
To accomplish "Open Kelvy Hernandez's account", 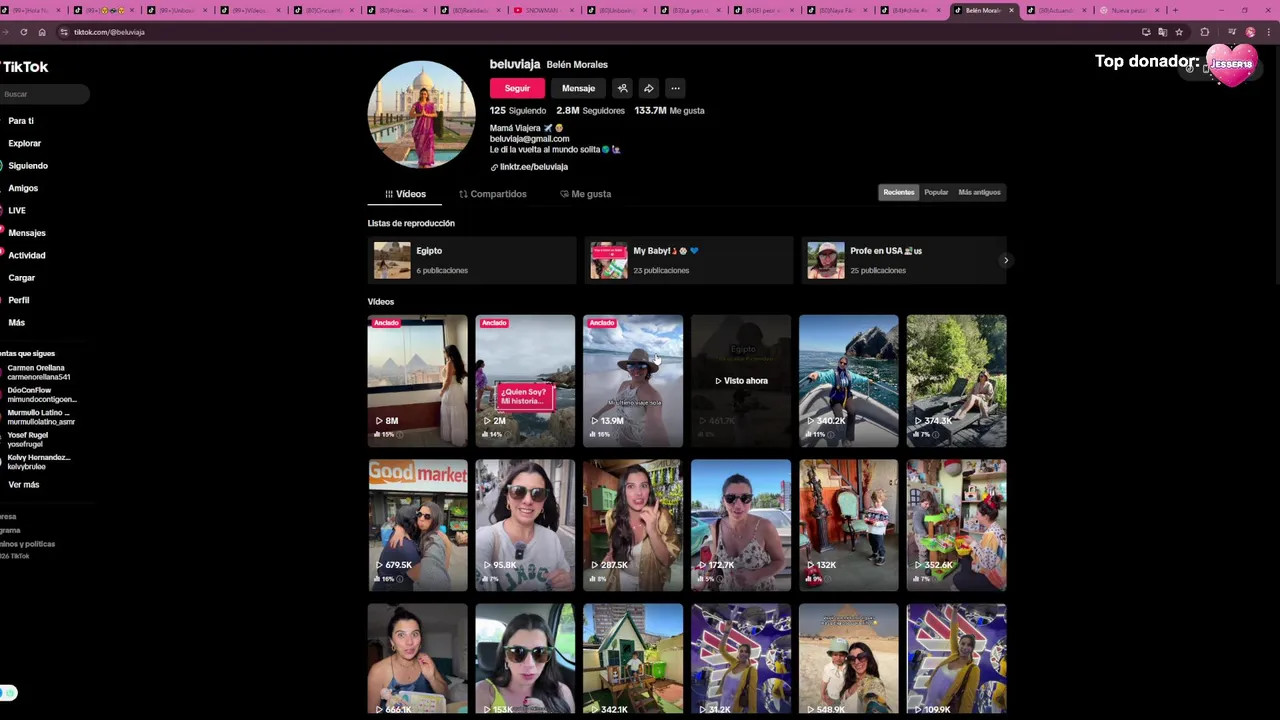I will tap(38, 461).
